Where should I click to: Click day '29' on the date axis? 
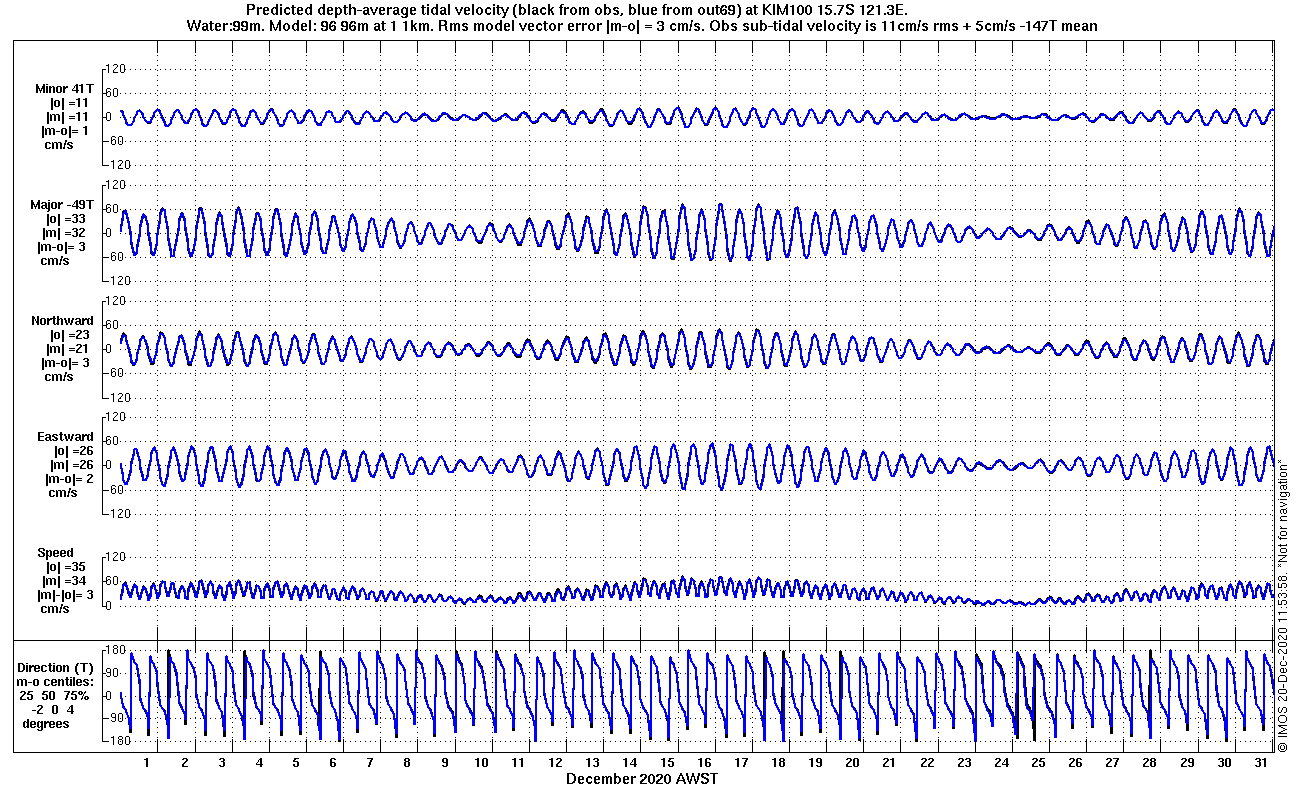1187,763
